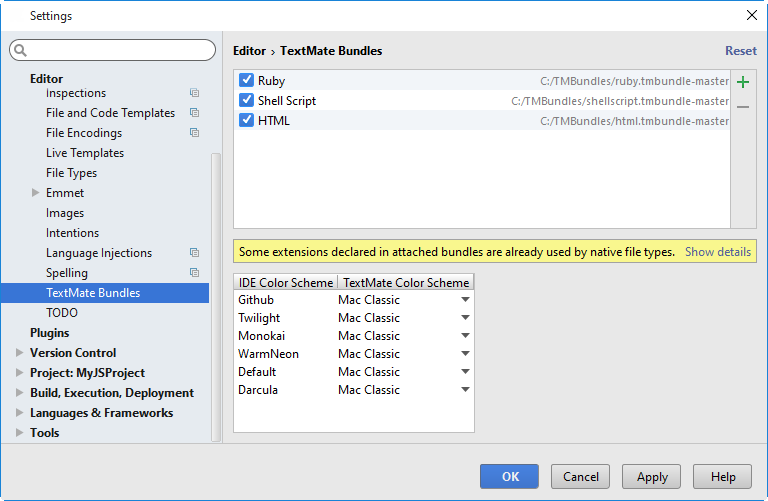Click the Show details link
Viewport: 768px width, 501px height.
point(717,252)
